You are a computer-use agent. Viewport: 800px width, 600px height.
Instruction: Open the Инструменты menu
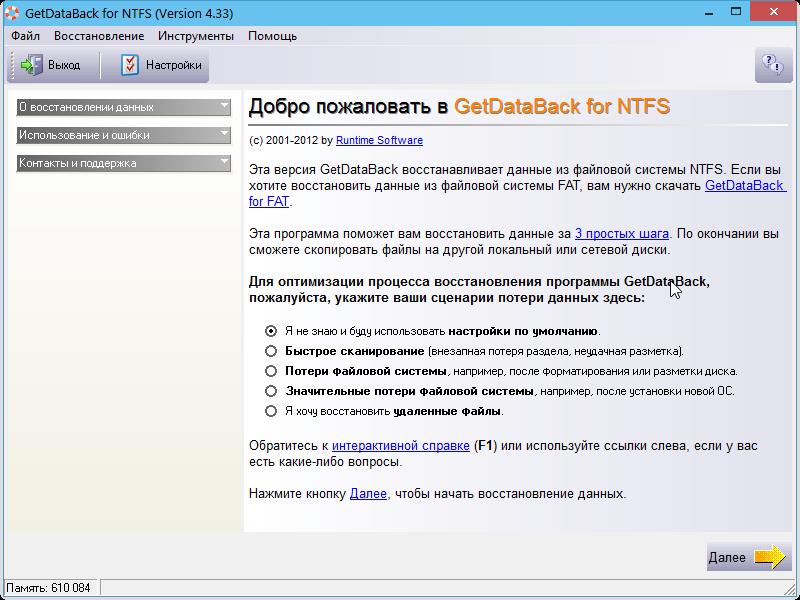pyautogui.click(x=196, y=36)
